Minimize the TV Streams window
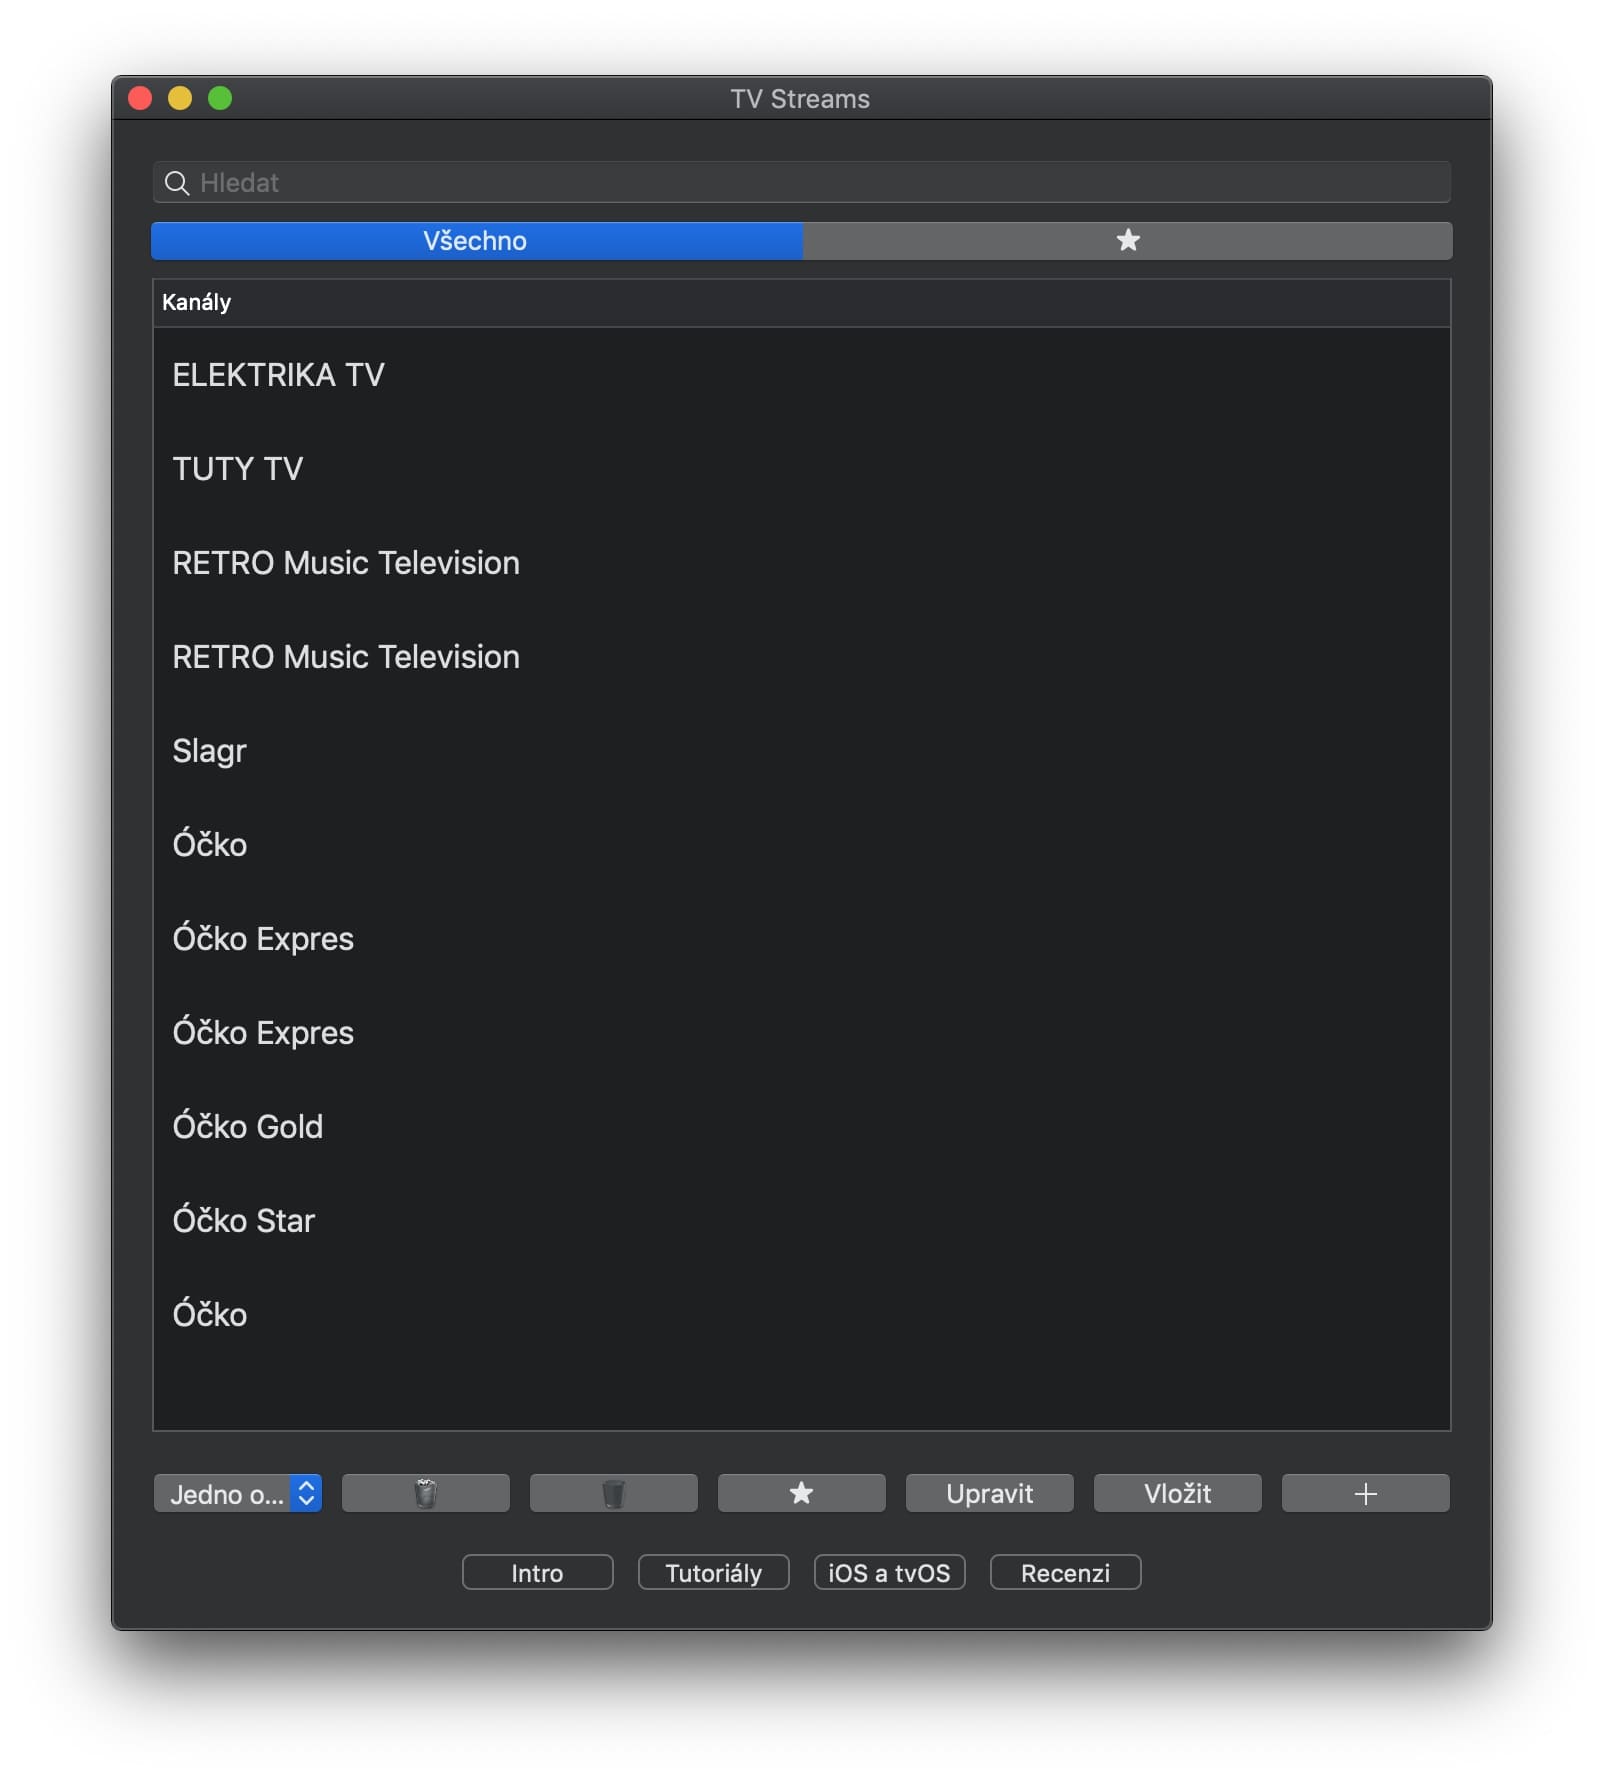 click(x=180, y=98)
